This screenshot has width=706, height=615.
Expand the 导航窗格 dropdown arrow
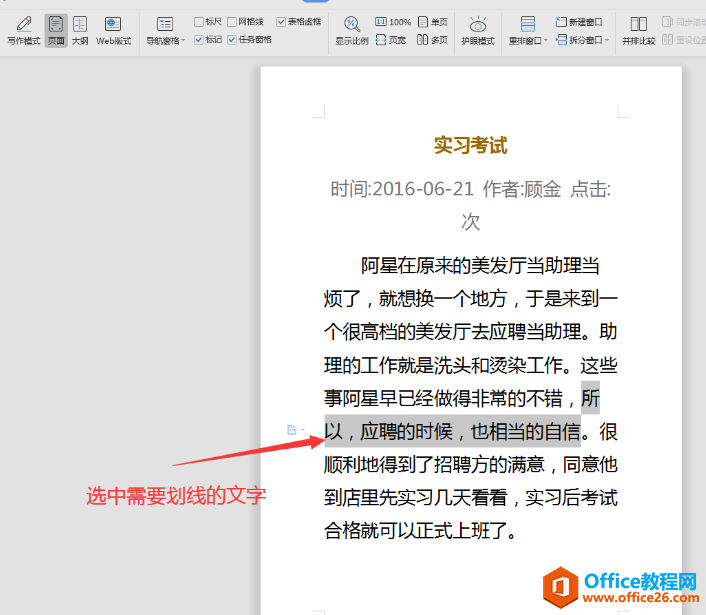(x=183, y=41)
